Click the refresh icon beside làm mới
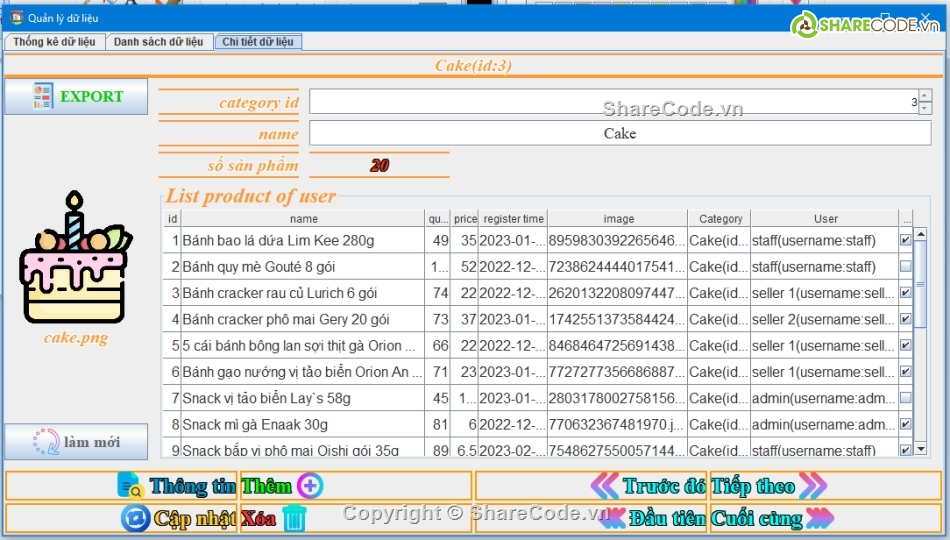The height and width of the screenshot is (540, 950). point(45,441)
